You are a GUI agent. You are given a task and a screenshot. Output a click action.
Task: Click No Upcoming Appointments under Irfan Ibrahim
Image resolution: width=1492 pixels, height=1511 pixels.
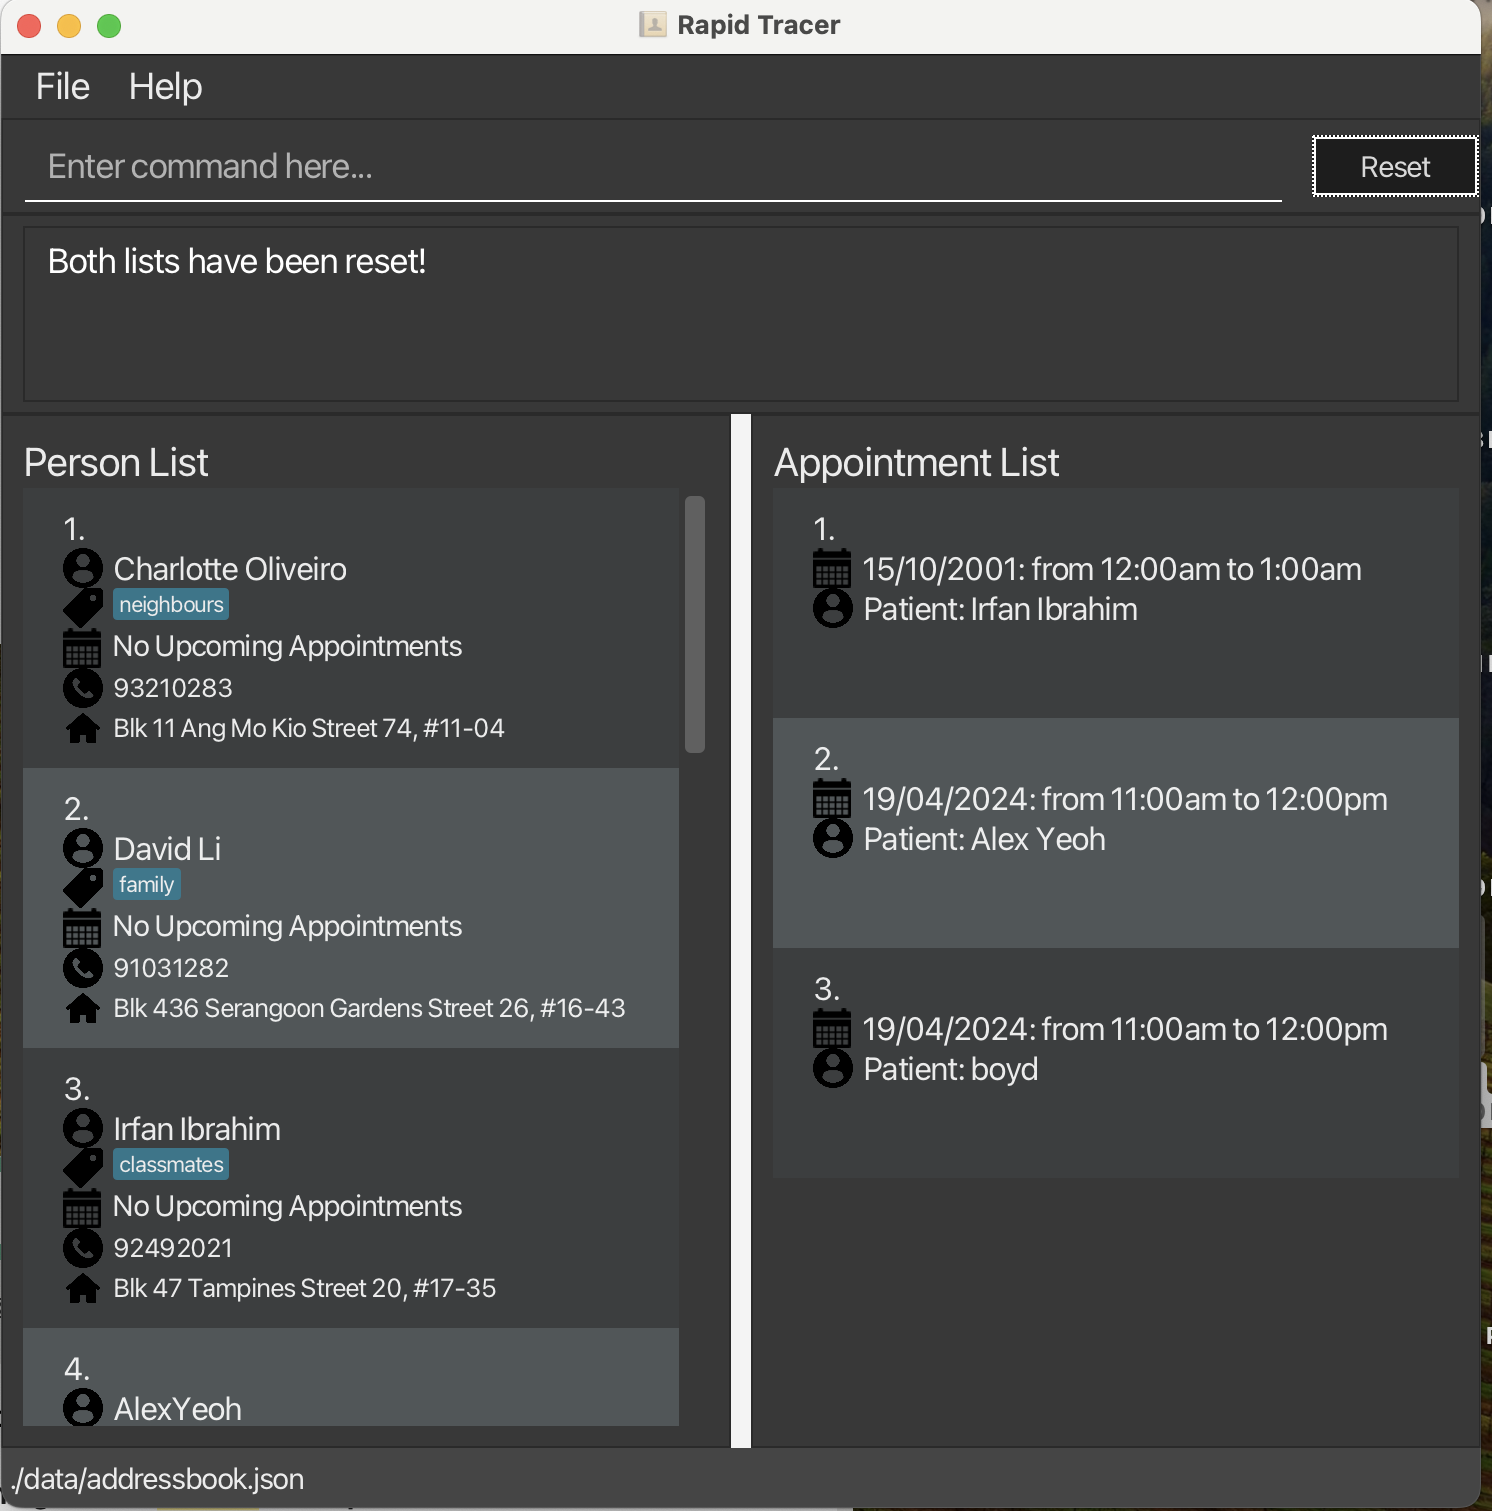[x=288, y=1206]
